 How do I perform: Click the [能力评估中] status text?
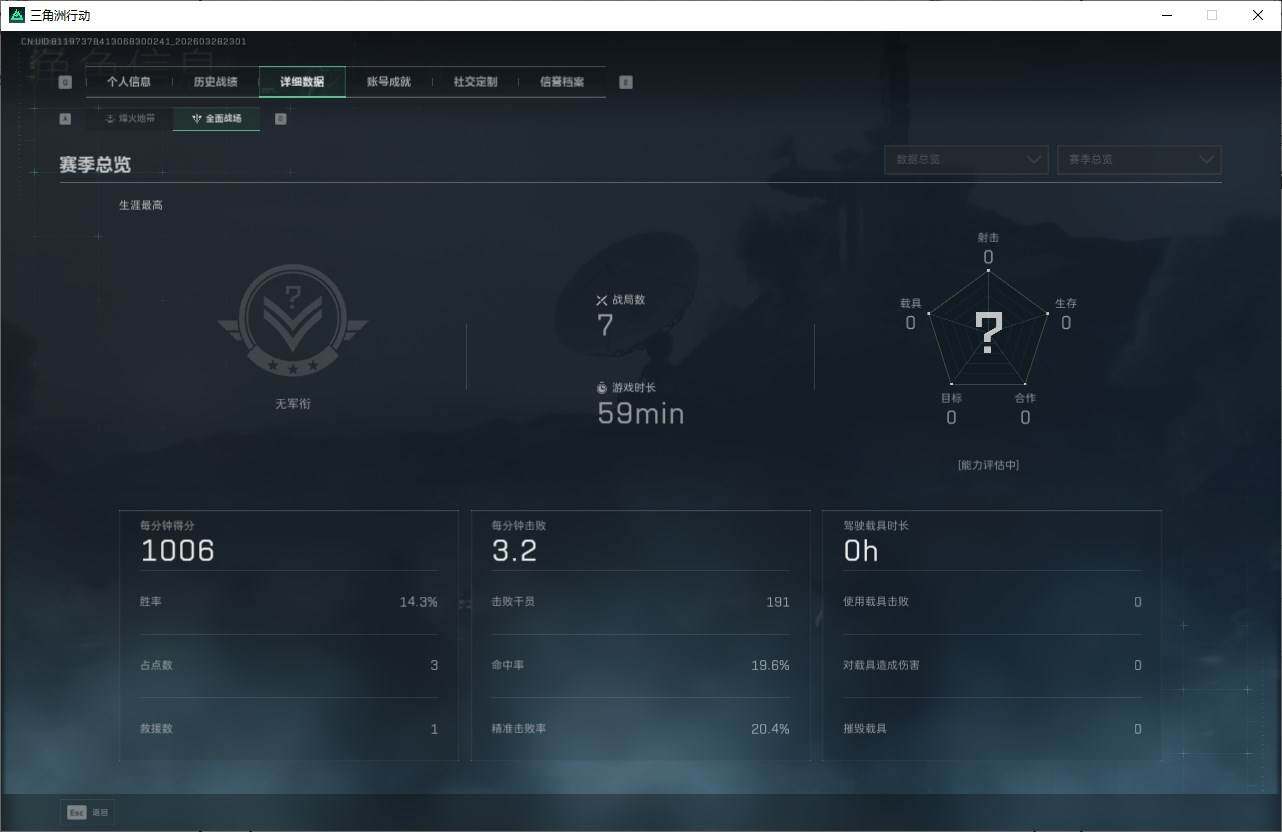tap(988, 465)
